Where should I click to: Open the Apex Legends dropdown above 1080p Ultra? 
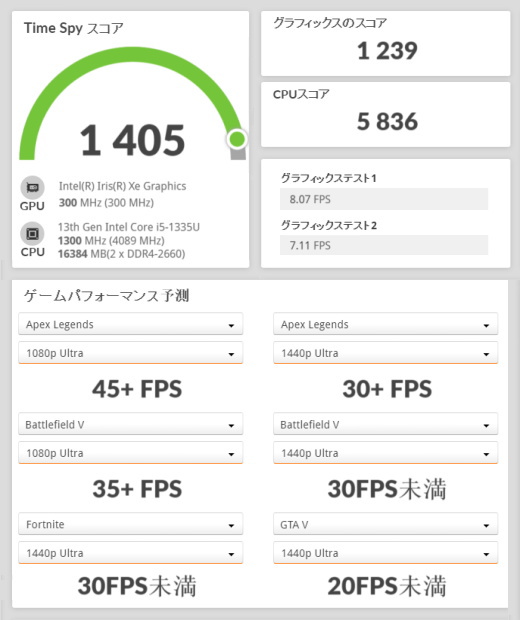130,324
